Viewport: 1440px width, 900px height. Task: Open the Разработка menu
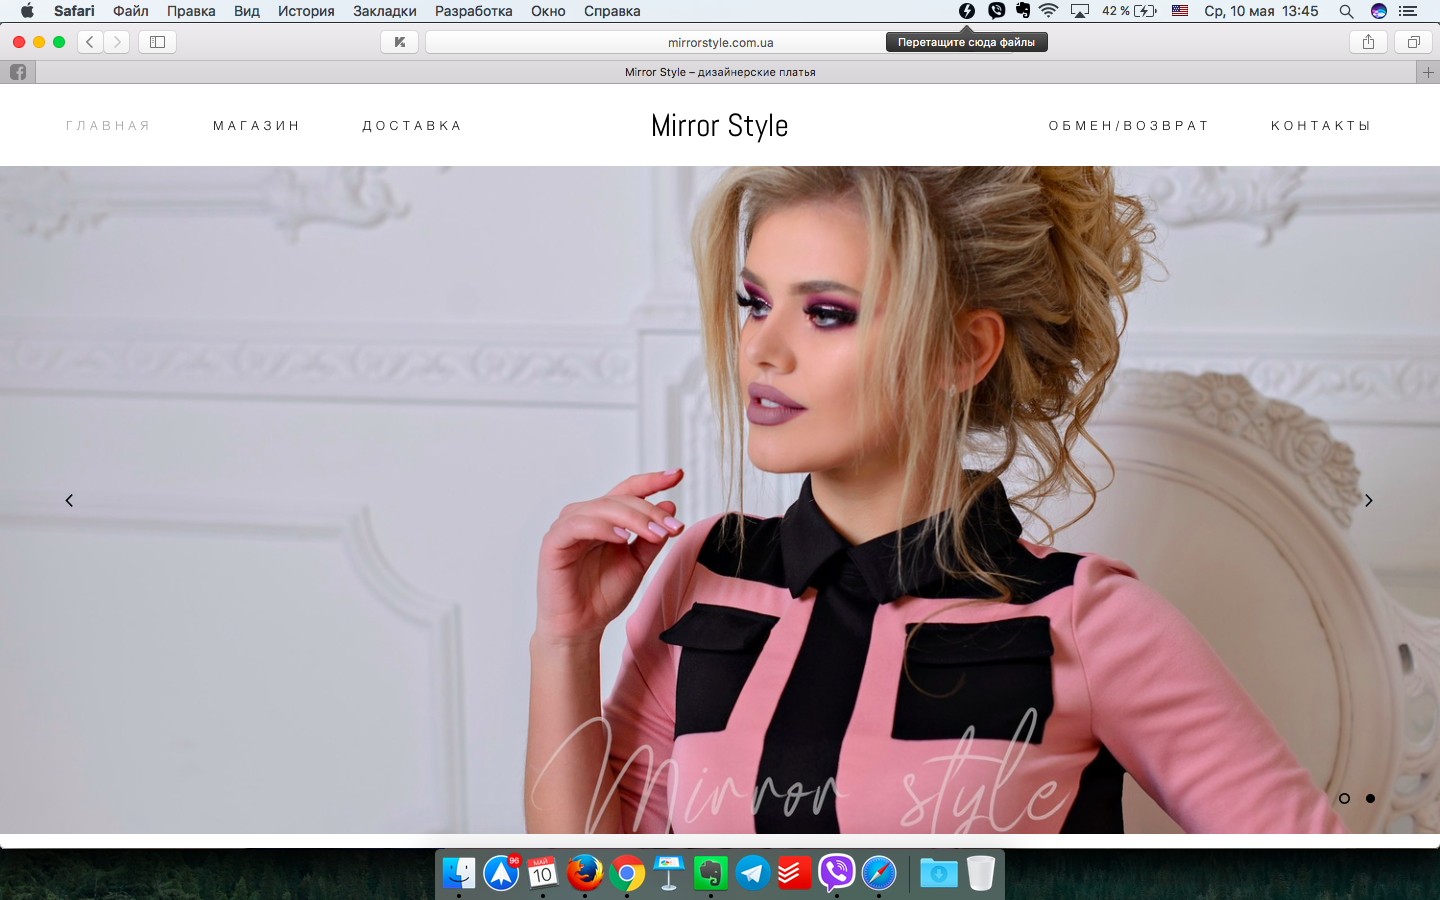(474, 11)
